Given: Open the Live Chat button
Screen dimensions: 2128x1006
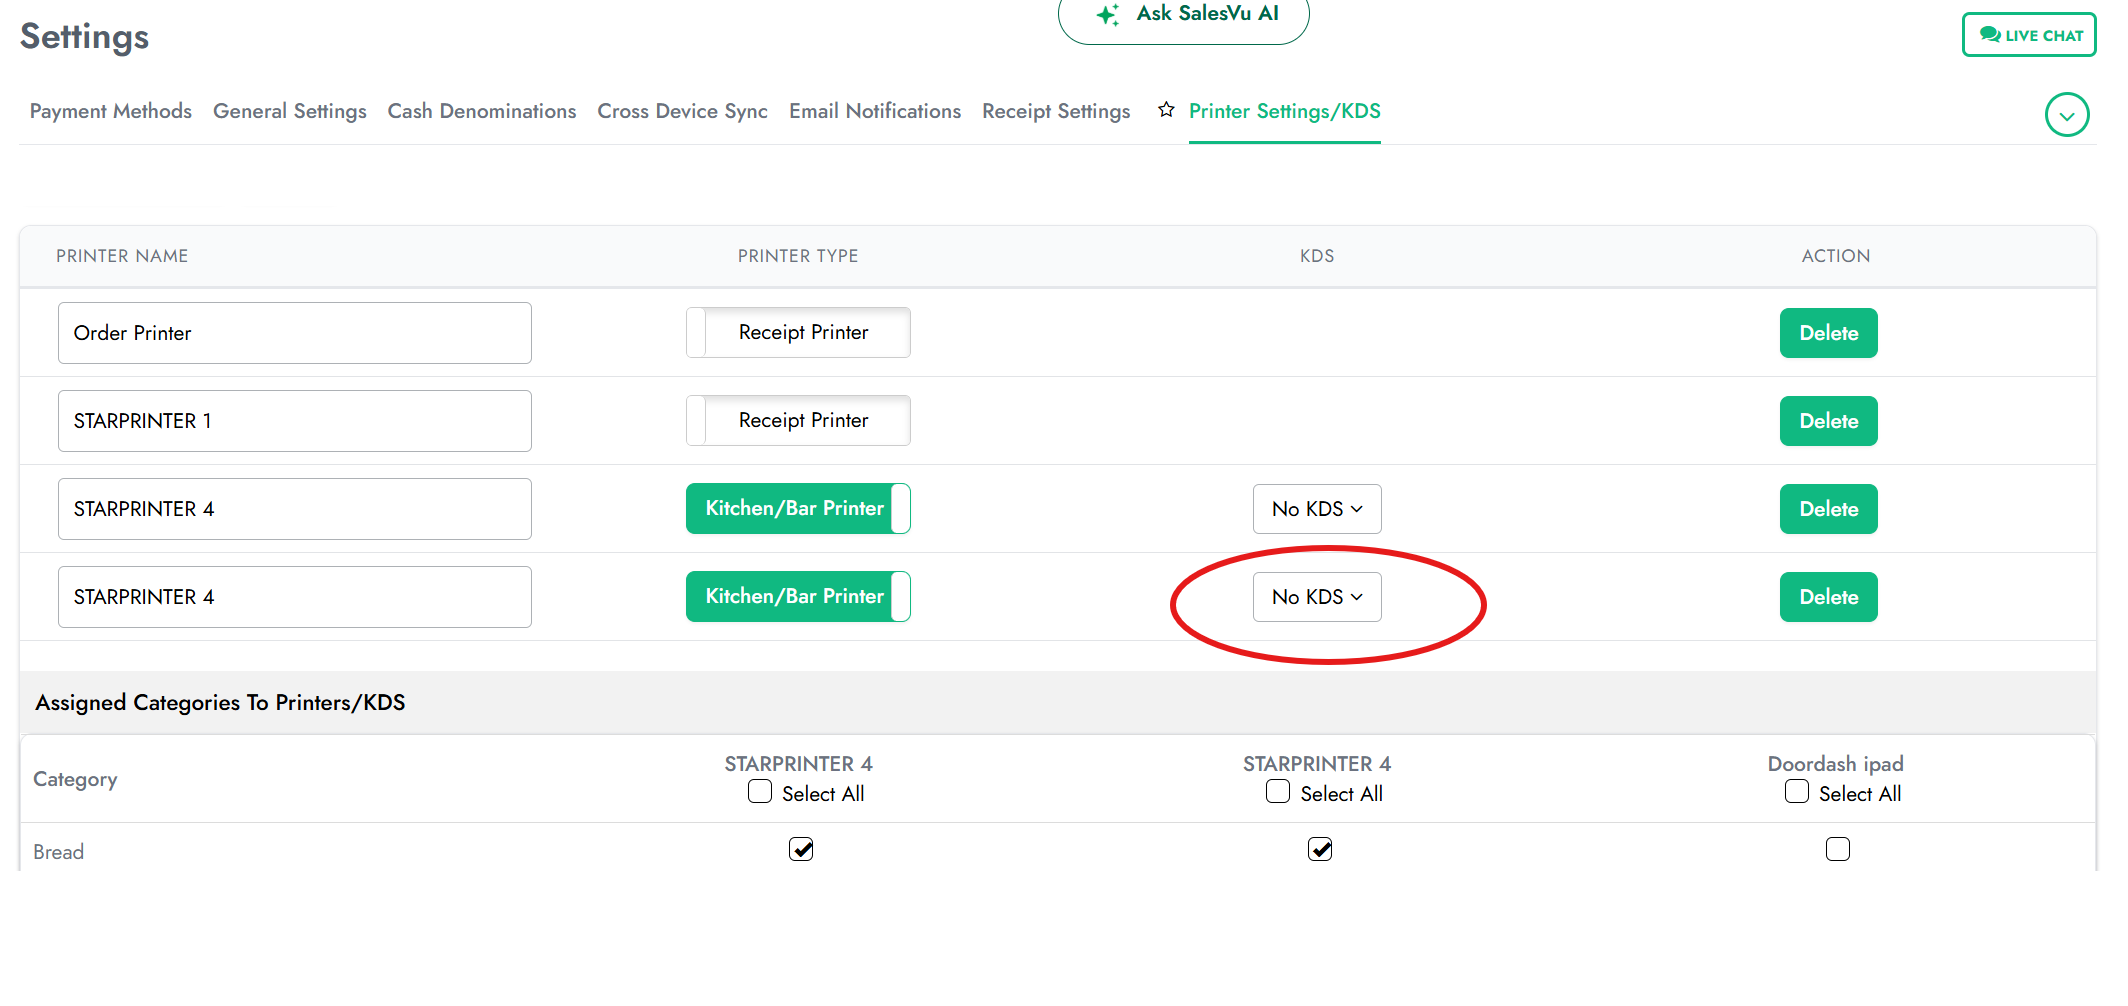Looking at the screenshot, I should [x=2028, y=35].
